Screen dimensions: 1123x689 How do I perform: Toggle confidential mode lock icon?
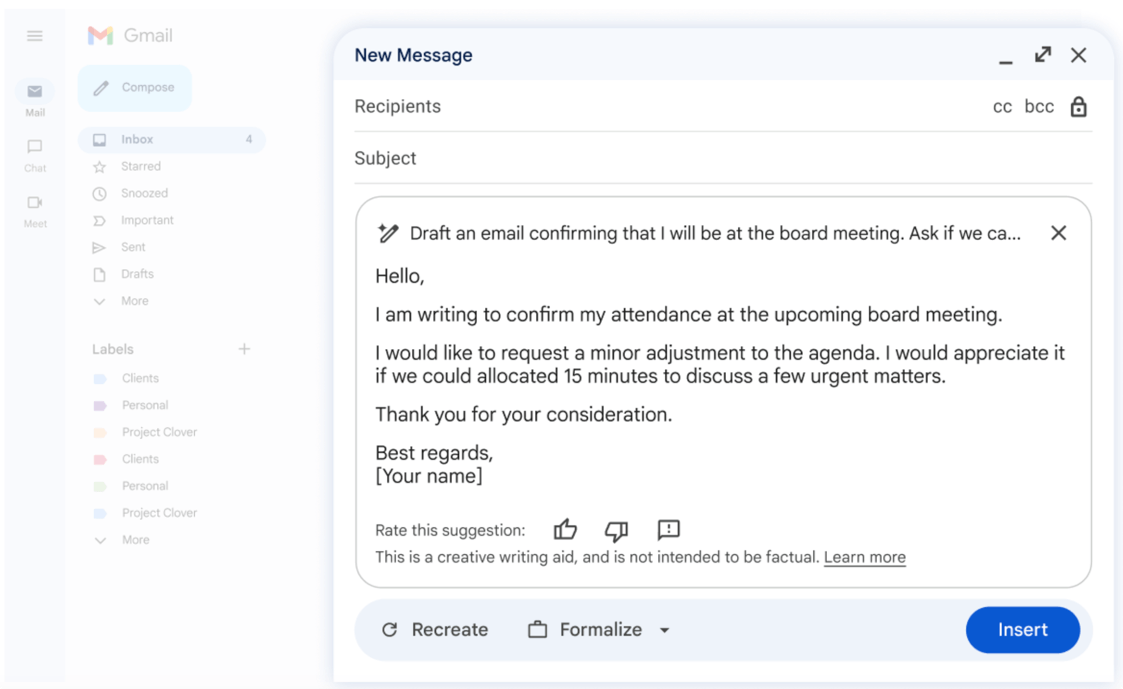click(x=1079, y=107)
